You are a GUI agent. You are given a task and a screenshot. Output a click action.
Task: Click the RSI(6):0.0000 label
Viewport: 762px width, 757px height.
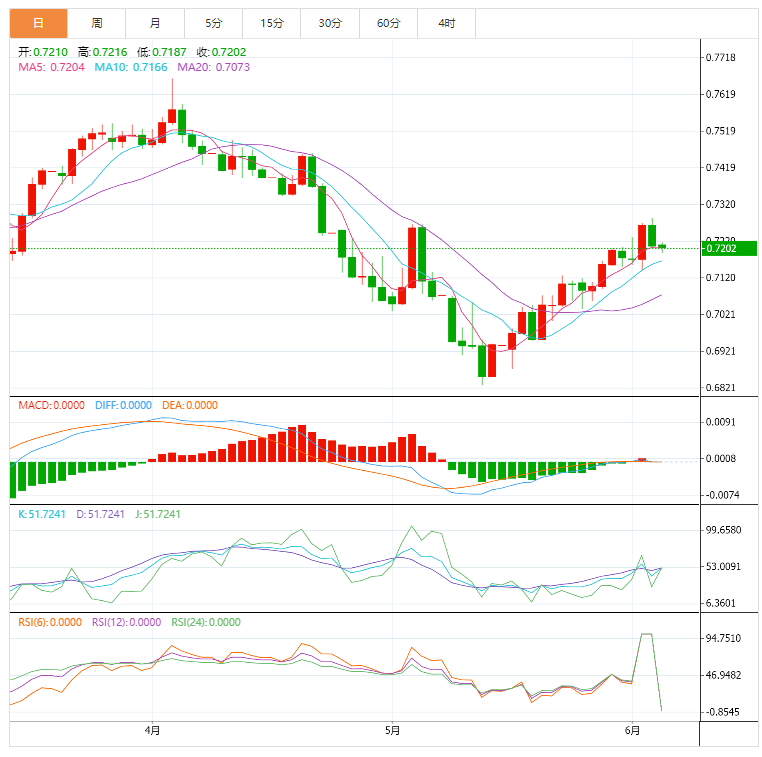click(50, 622)
